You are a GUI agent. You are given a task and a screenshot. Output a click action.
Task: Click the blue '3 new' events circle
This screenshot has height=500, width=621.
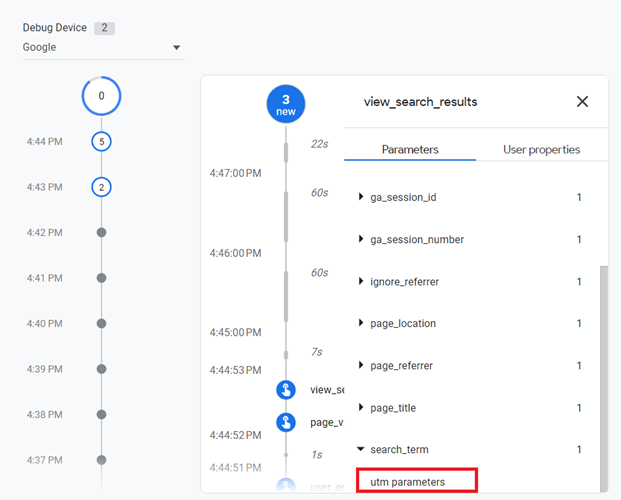pyautogui.click(x=286, y=104)
